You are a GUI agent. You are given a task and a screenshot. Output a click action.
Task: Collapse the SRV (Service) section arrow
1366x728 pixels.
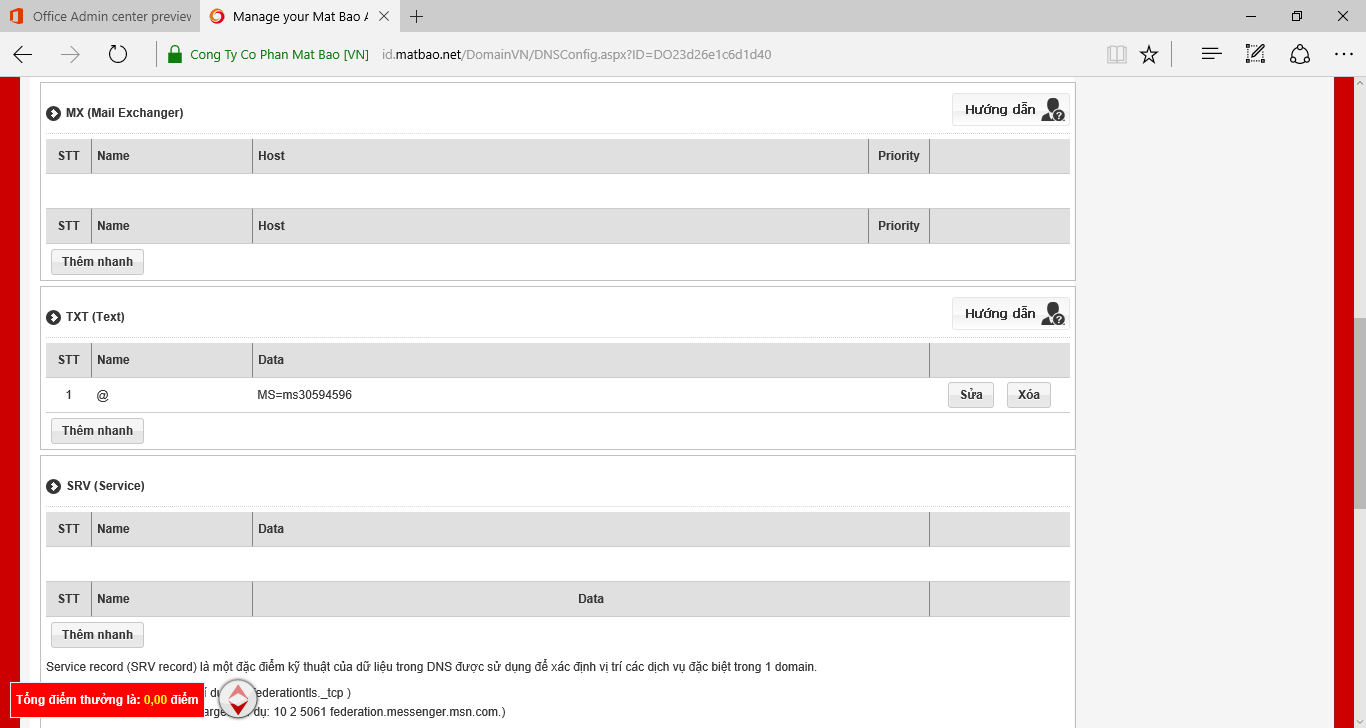(54, 486)
